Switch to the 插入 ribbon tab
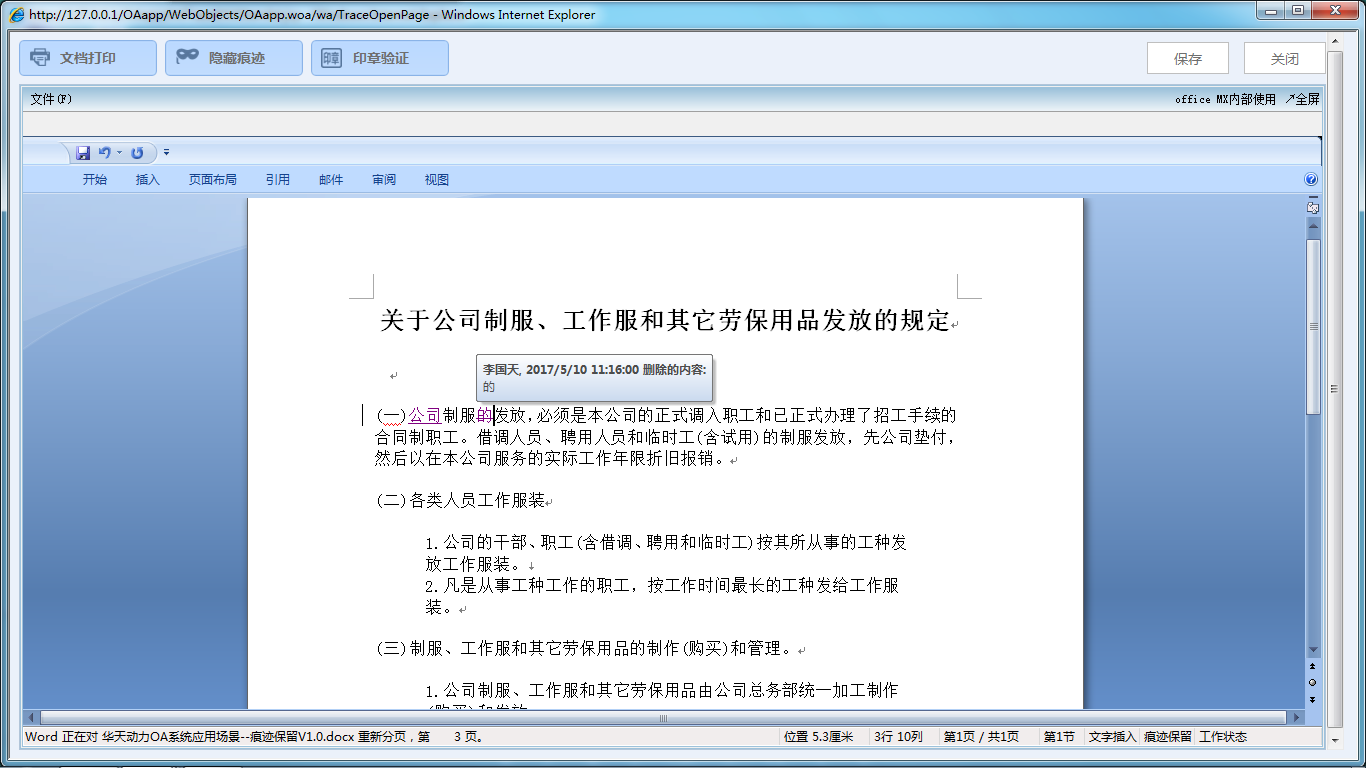This screenshot has height=768, width=1366. click(147, 179)
